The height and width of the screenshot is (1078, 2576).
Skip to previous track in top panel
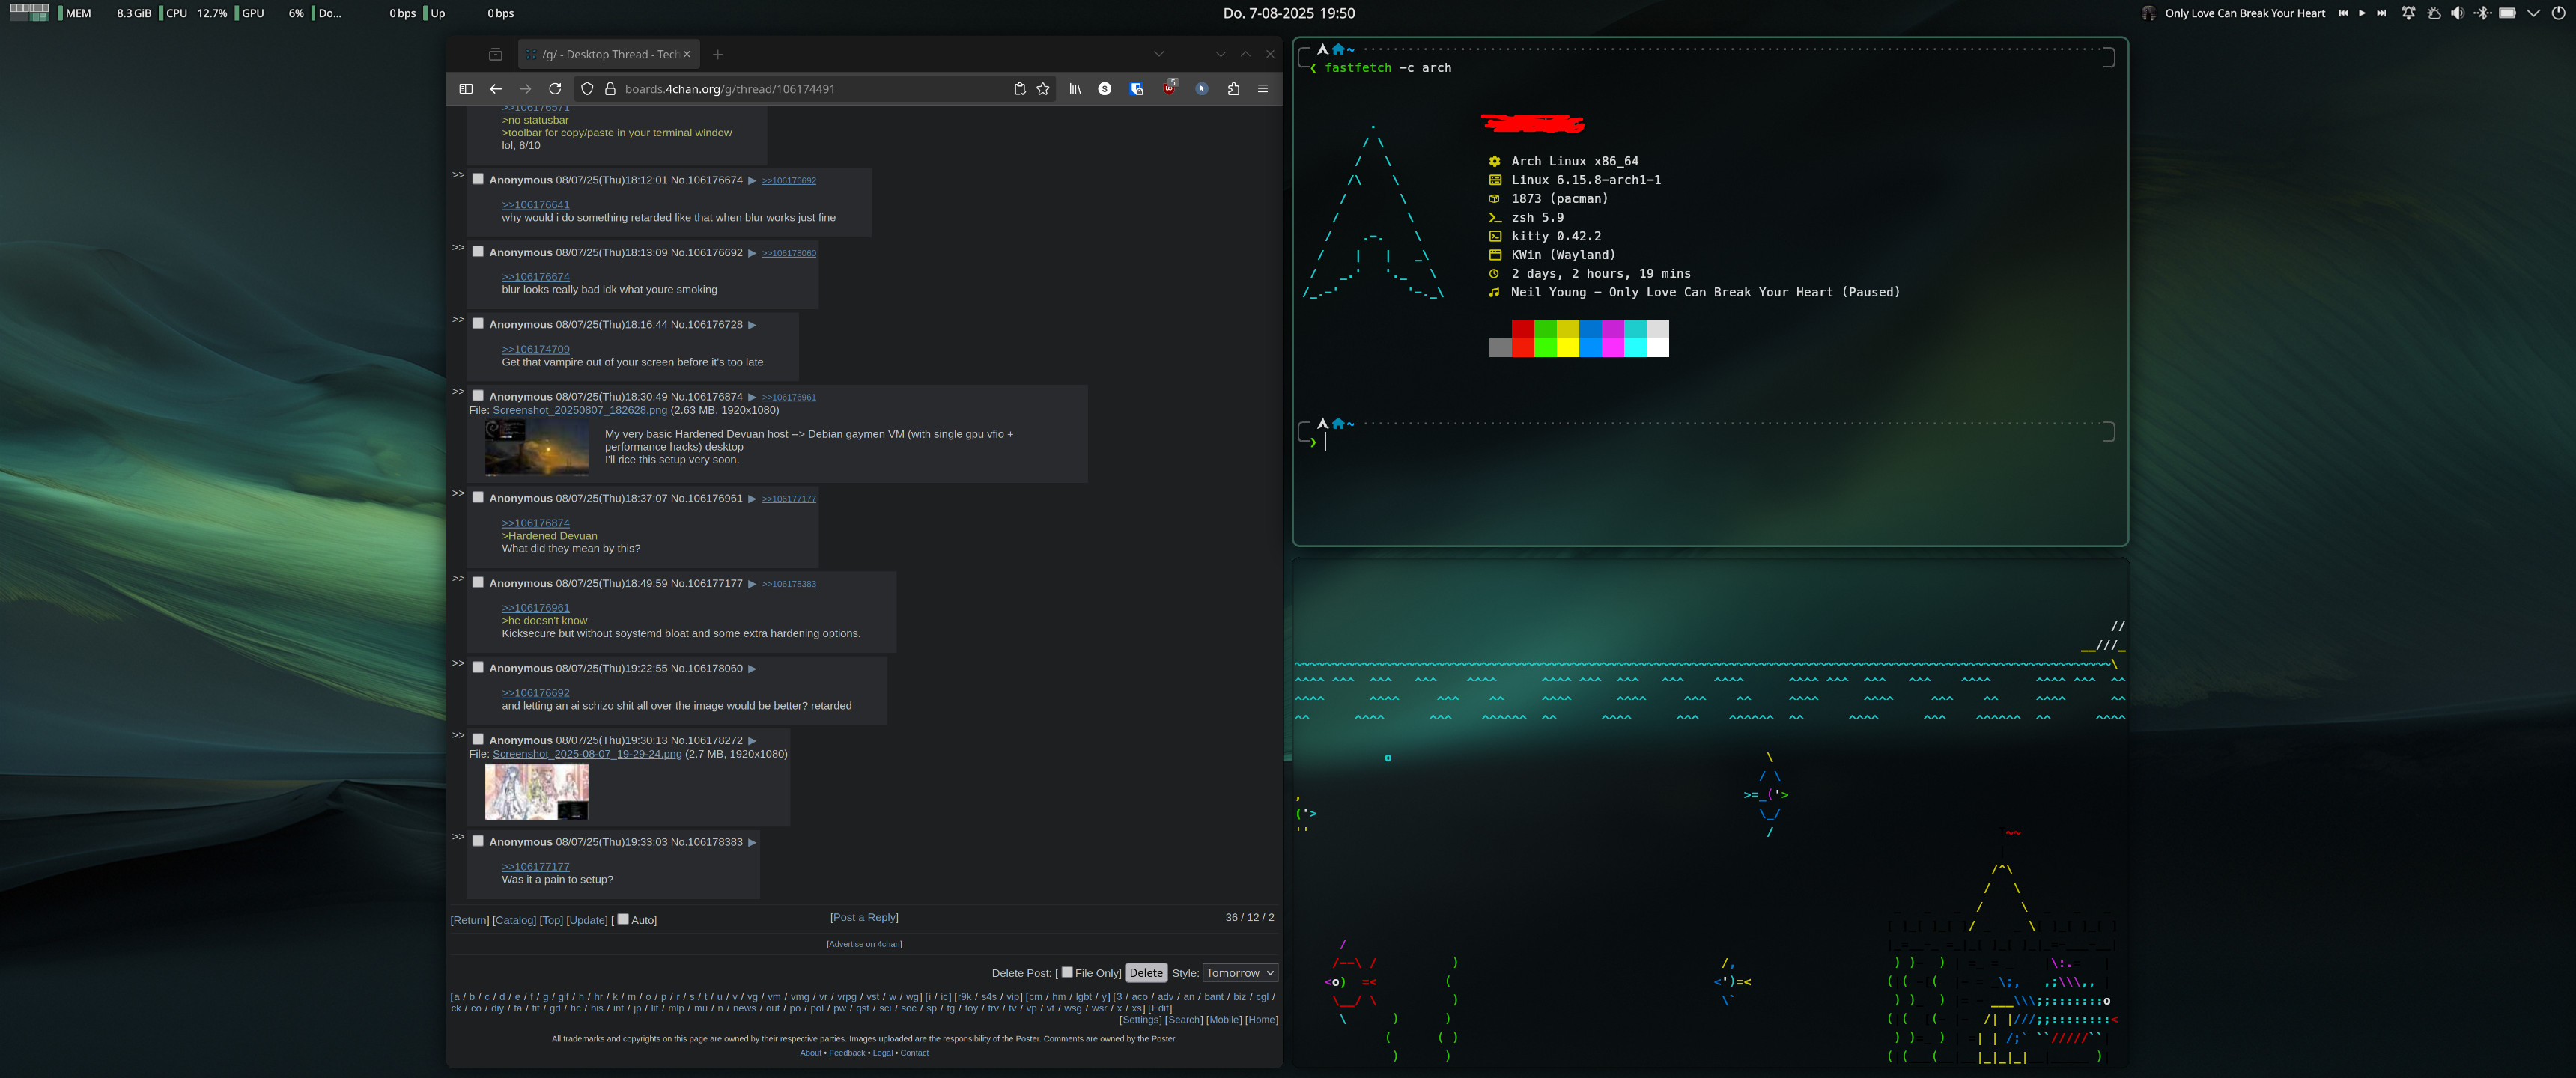2343,13
